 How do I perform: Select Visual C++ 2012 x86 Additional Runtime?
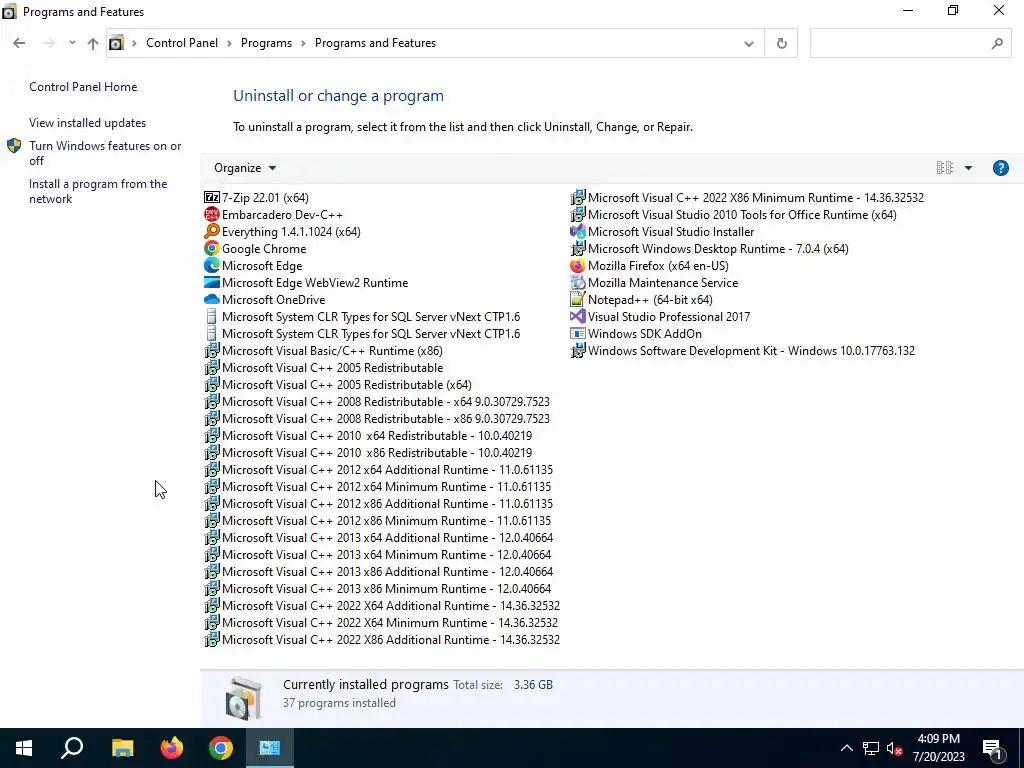[x=379, y=504]
